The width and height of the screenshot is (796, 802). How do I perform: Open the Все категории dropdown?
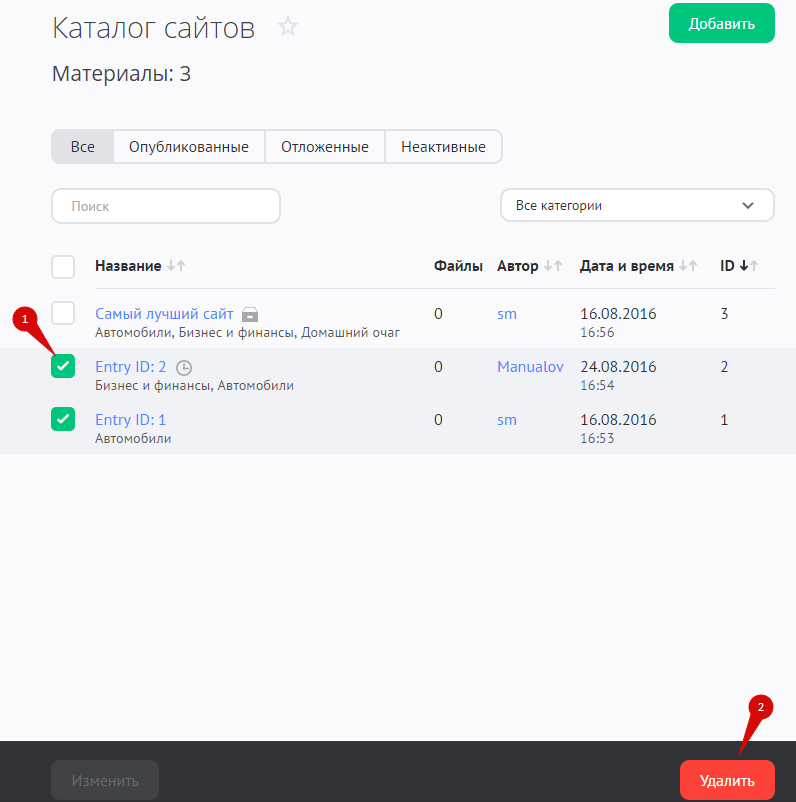coord(637,205)
